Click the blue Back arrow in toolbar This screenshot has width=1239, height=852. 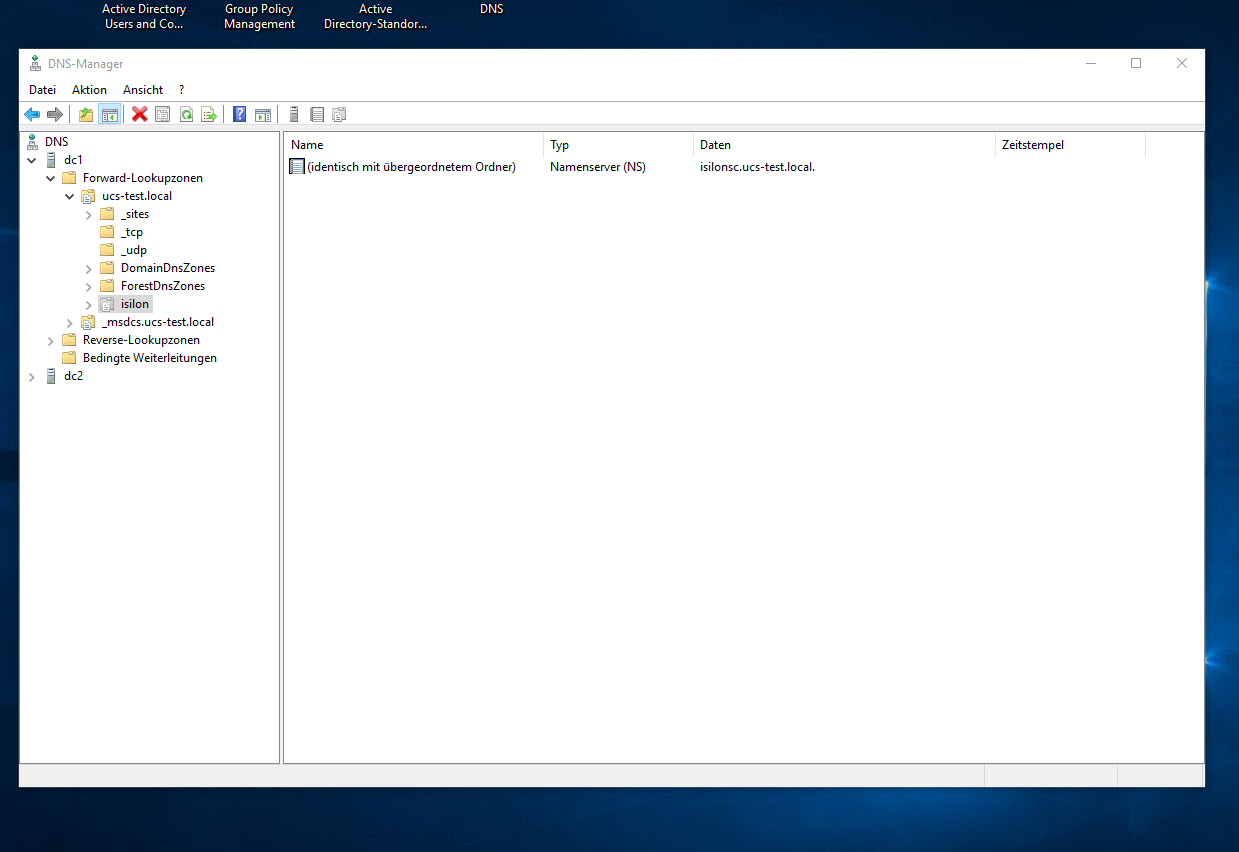coord(32,115)
